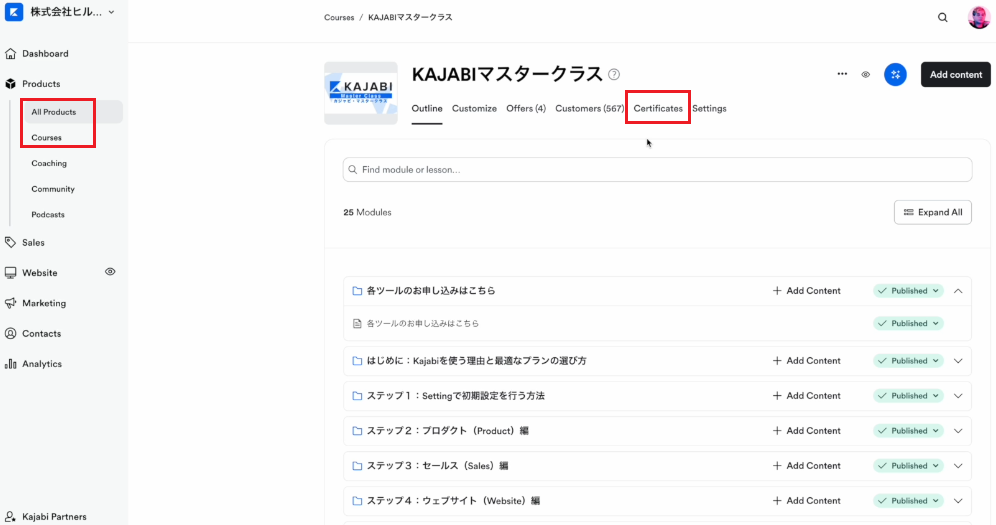Click the Find module or lesson field
Screen dimensions: 996x525
click(657, 169)
